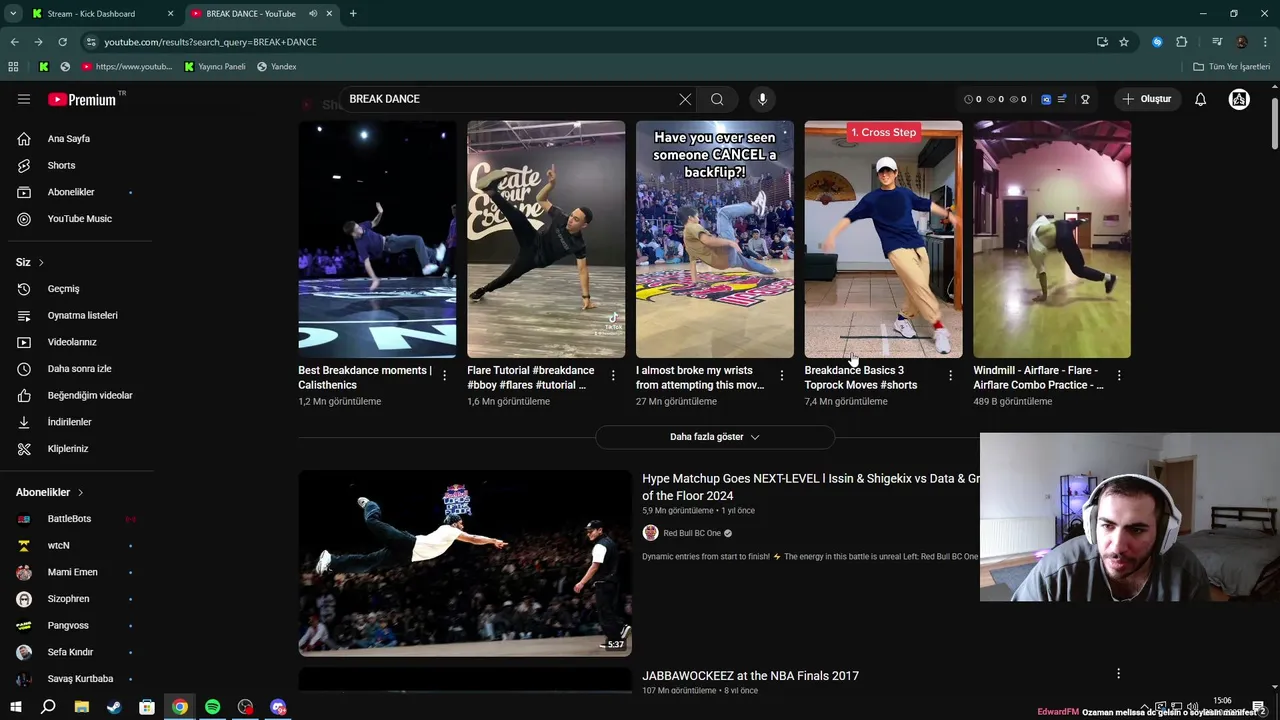
Task: Play Flare Tutorial short thumbnail
Action: click(546, 239)
